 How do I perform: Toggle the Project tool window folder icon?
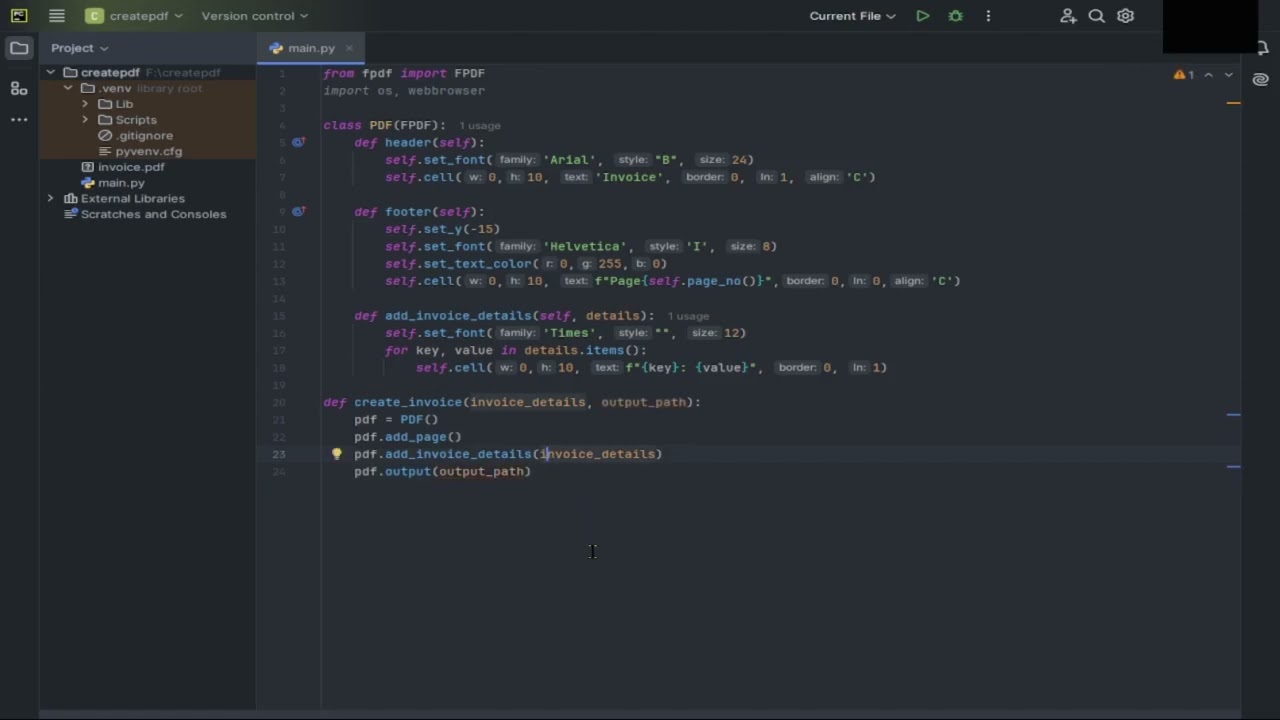(19, 48)
